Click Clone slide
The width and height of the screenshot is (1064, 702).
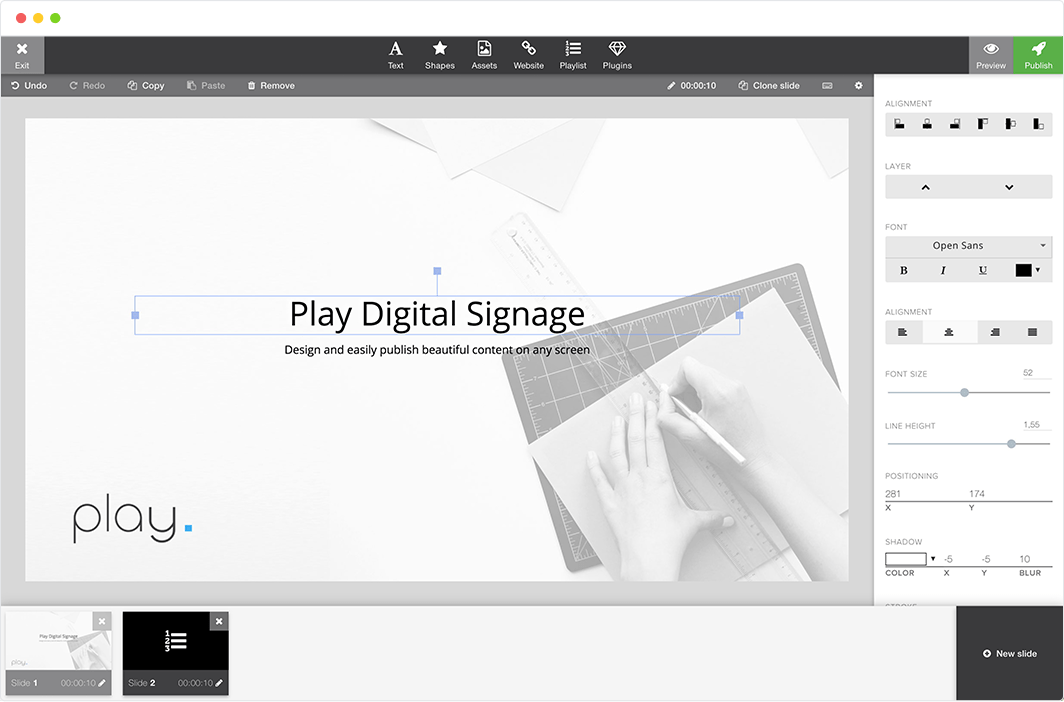[x=769, y=85]
